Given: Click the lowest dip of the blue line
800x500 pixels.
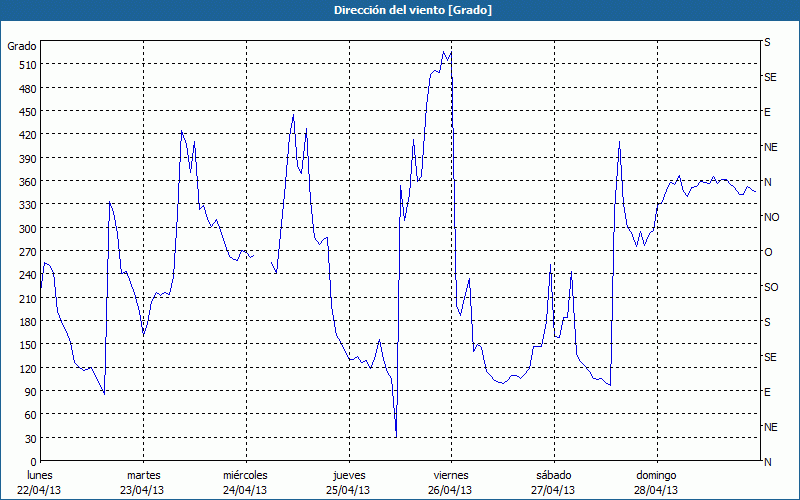Looking at the screenshot, I should pos(396,437).
